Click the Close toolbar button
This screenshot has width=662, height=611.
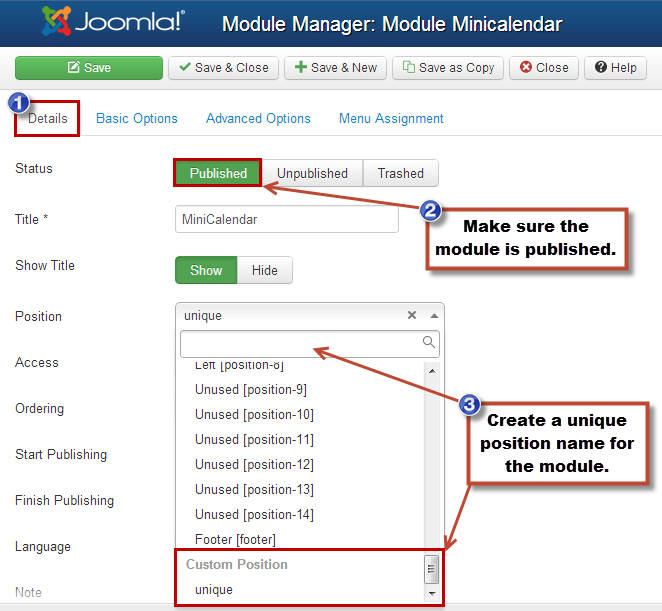(x=544, y=68)
